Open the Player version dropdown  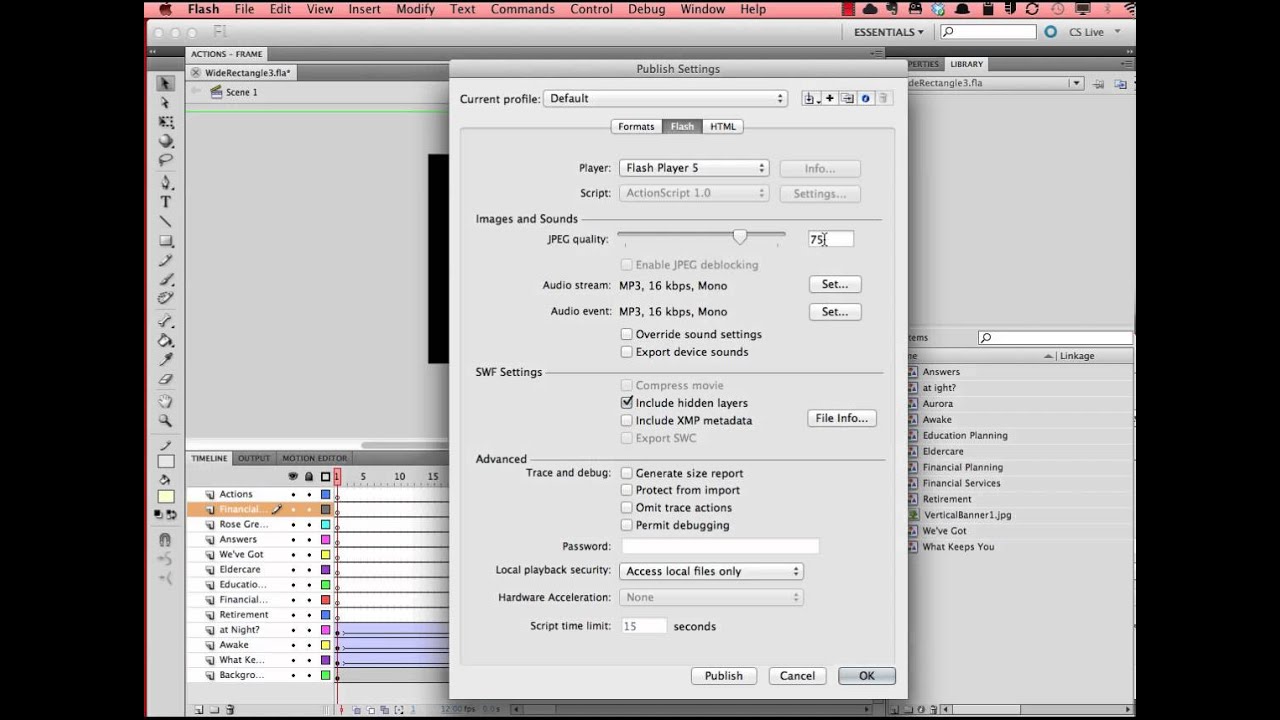[694, 168]
